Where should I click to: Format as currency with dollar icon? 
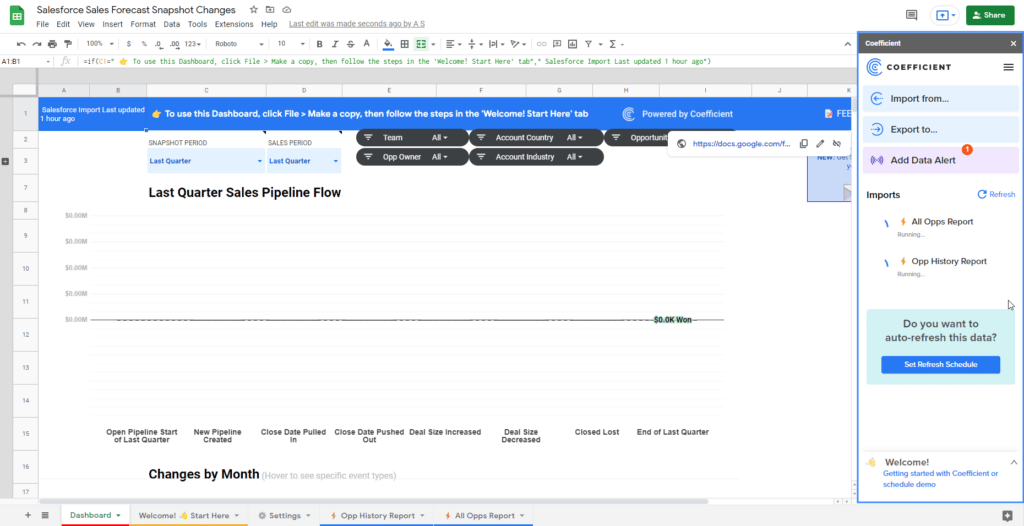pyautogui.click(x=129, y=44)
